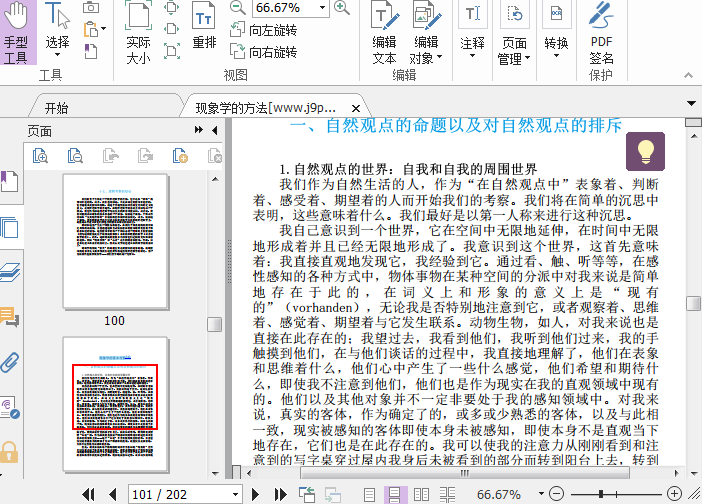The height and width of the screenshot is (504, 702).
Task: Set view to Actual Size (实际大小)
Action: click(138, 32)
